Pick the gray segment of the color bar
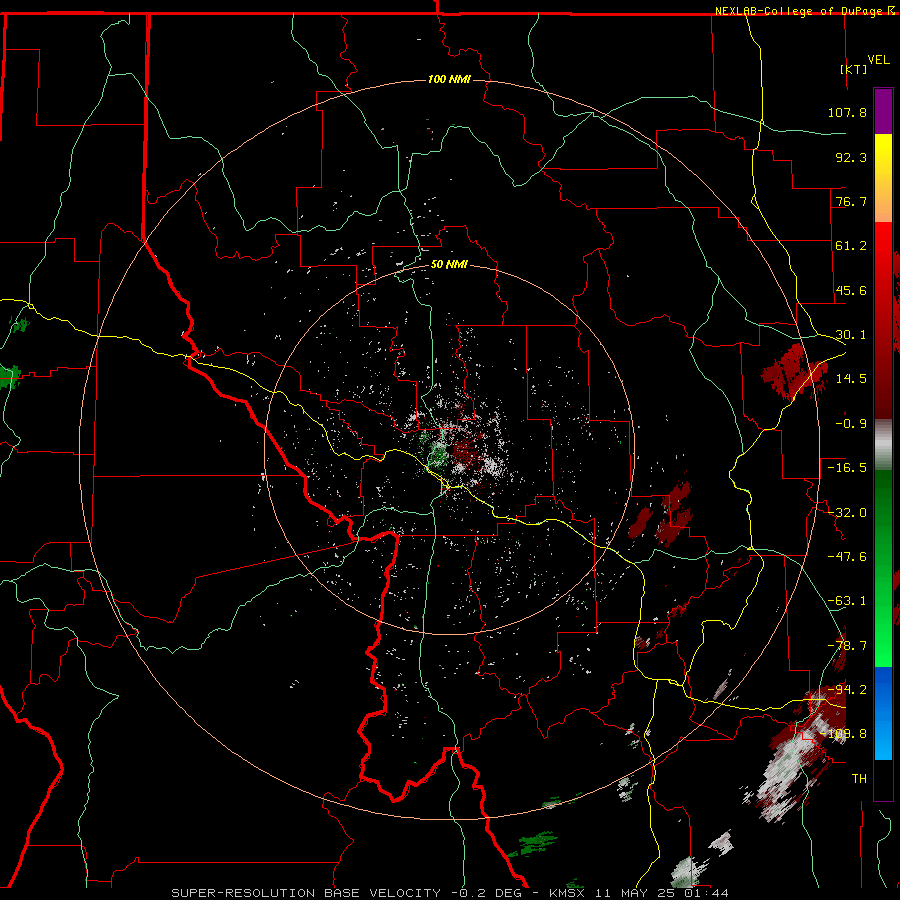Screen dimensions: 900x900 [x=883, y=445]
